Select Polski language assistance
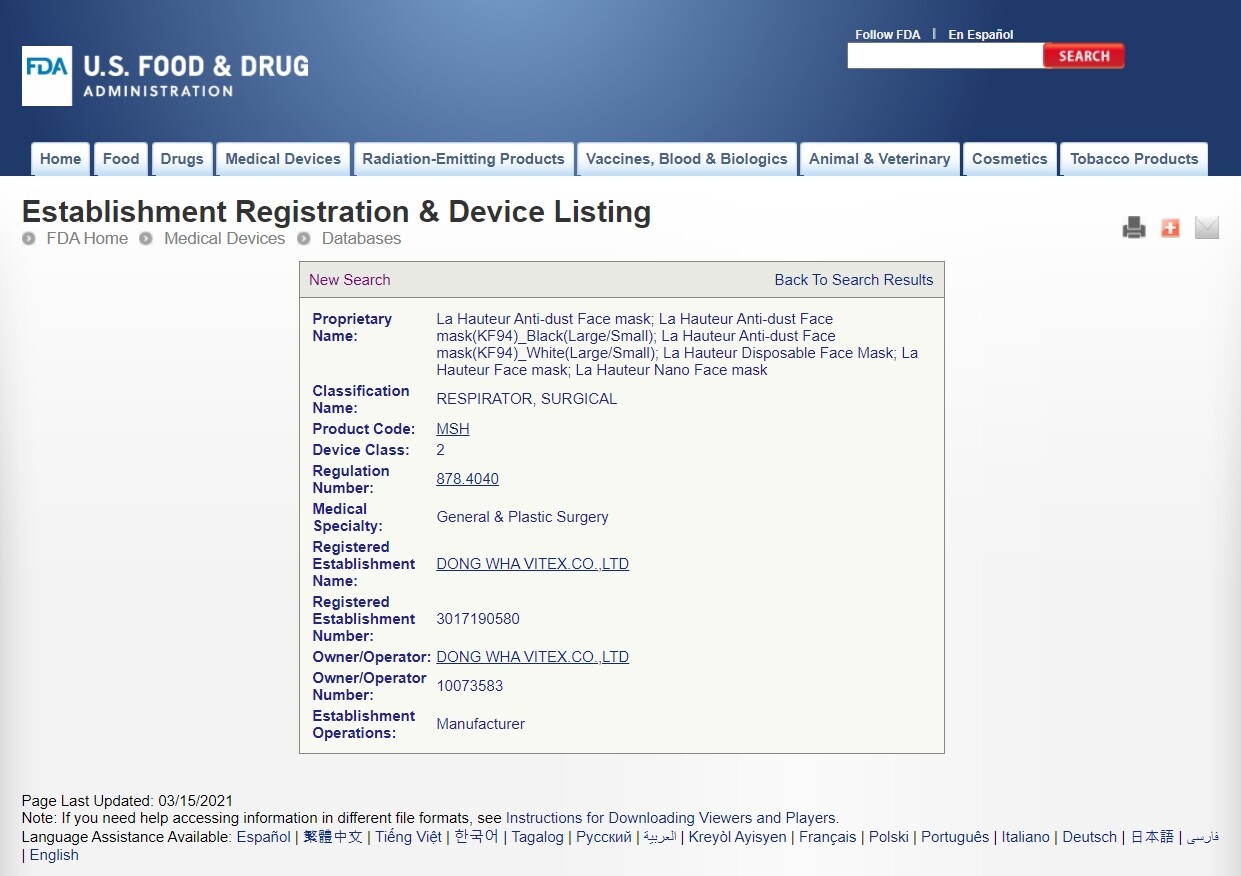1241x876 pixels. point(889,837)
